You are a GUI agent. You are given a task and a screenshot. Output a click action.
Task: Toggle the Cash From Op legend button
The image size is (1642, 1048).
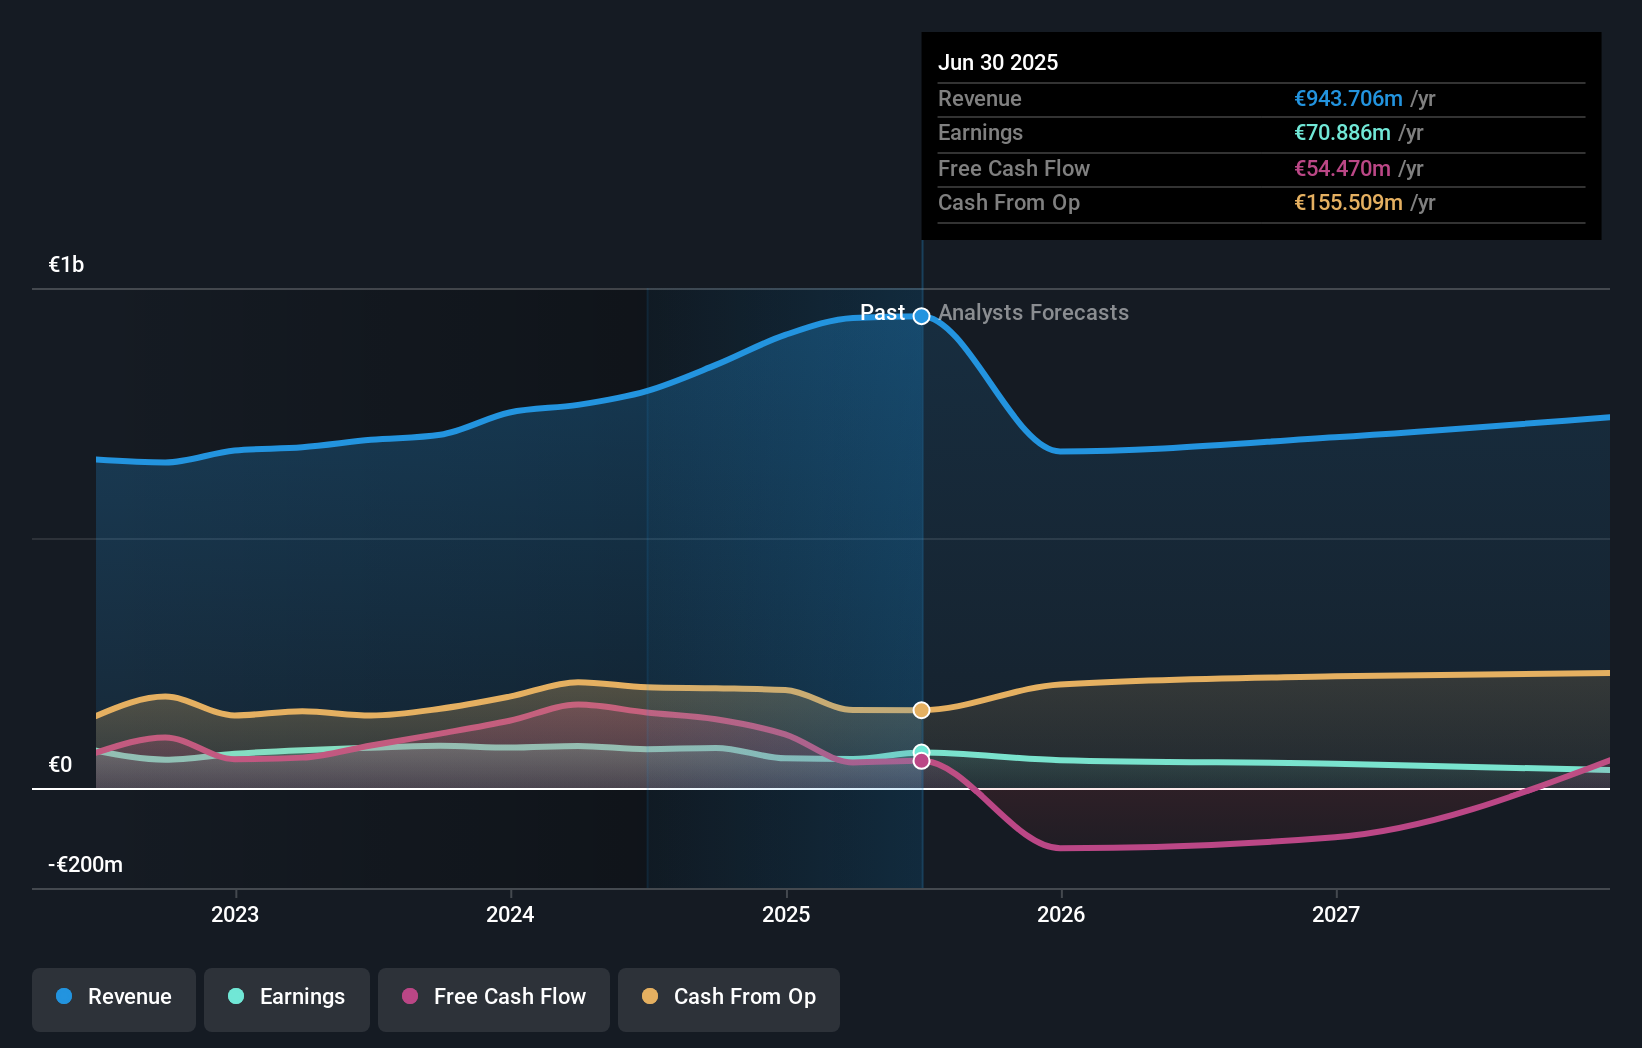(728, 997)
